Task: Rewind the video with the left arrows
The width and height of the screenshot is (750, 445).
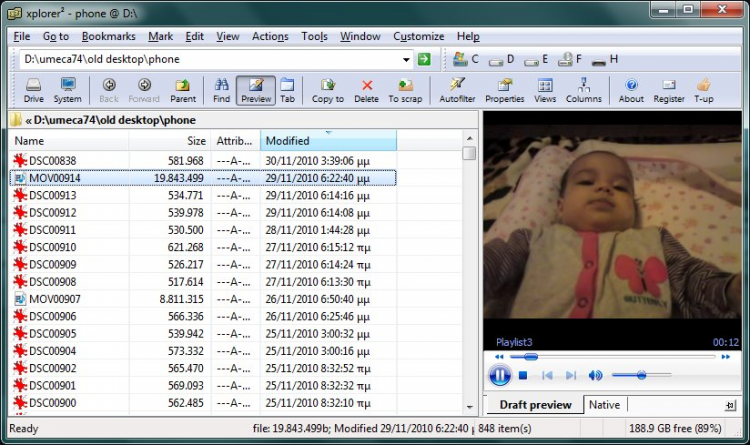Action: (499, 356)
